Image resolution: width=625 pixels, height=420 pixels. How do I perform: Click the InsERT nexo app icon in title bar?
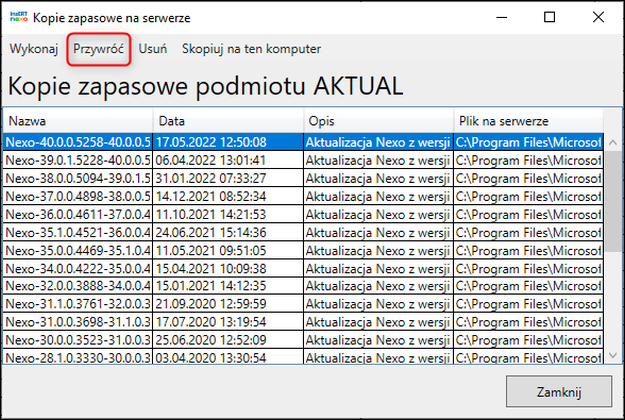(19, 17)
